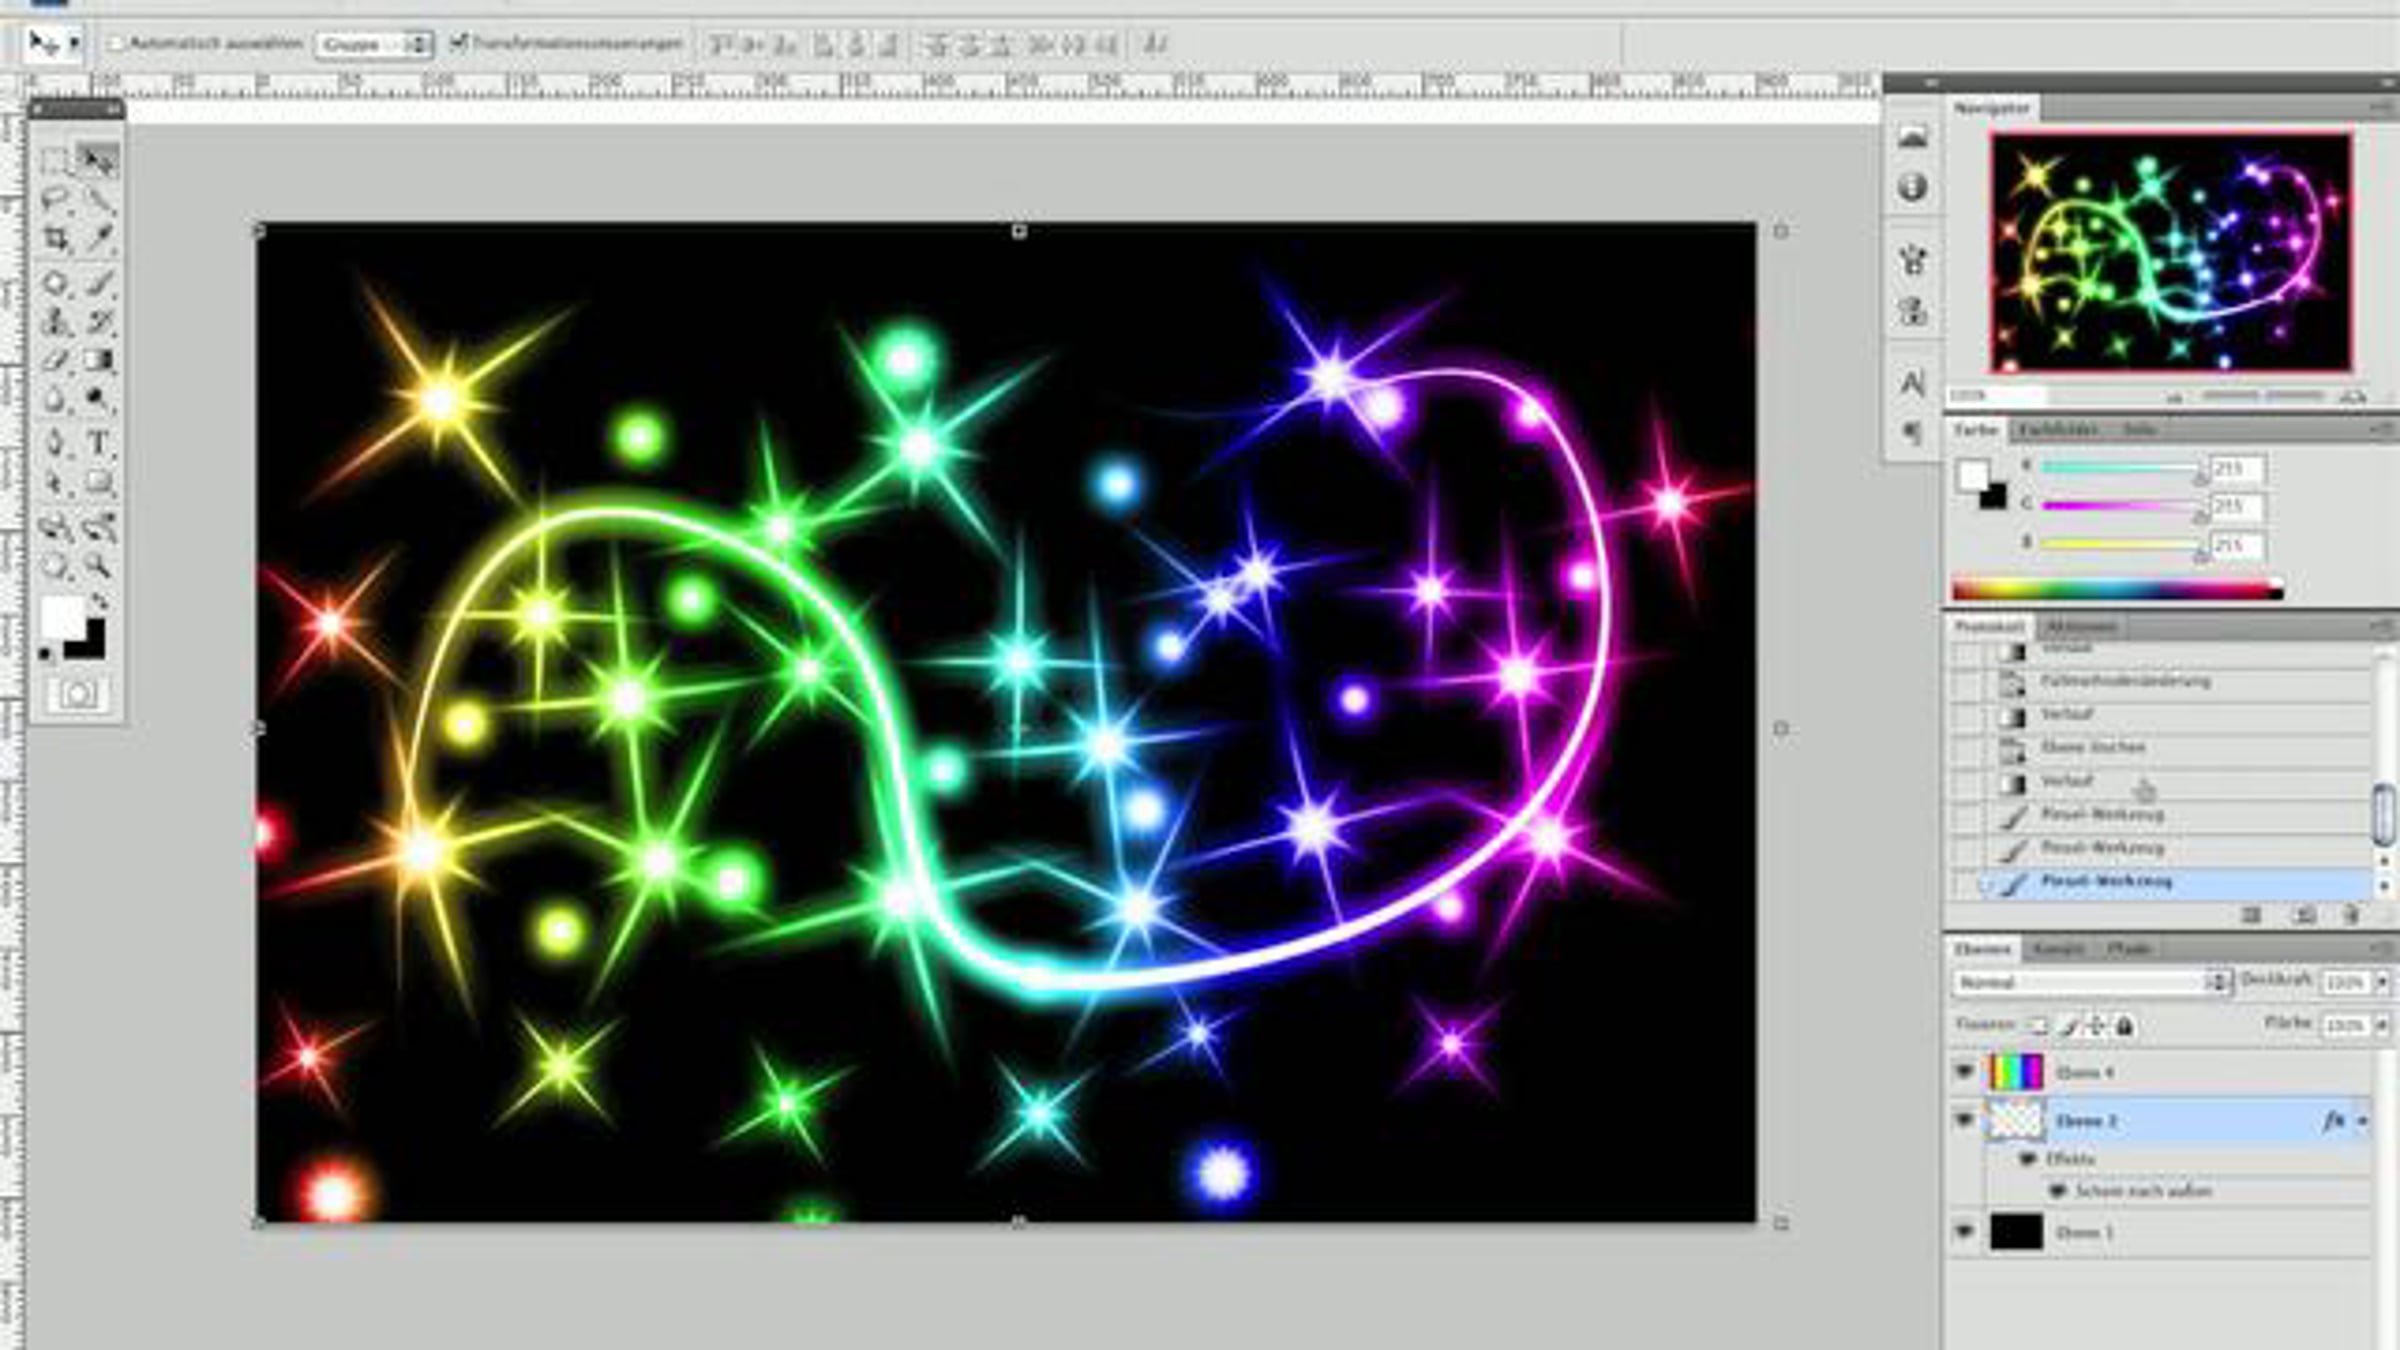Select the Ebene löschen history step
The width and height of the screenshot is (2400, 1350).
pos(2092,747)
